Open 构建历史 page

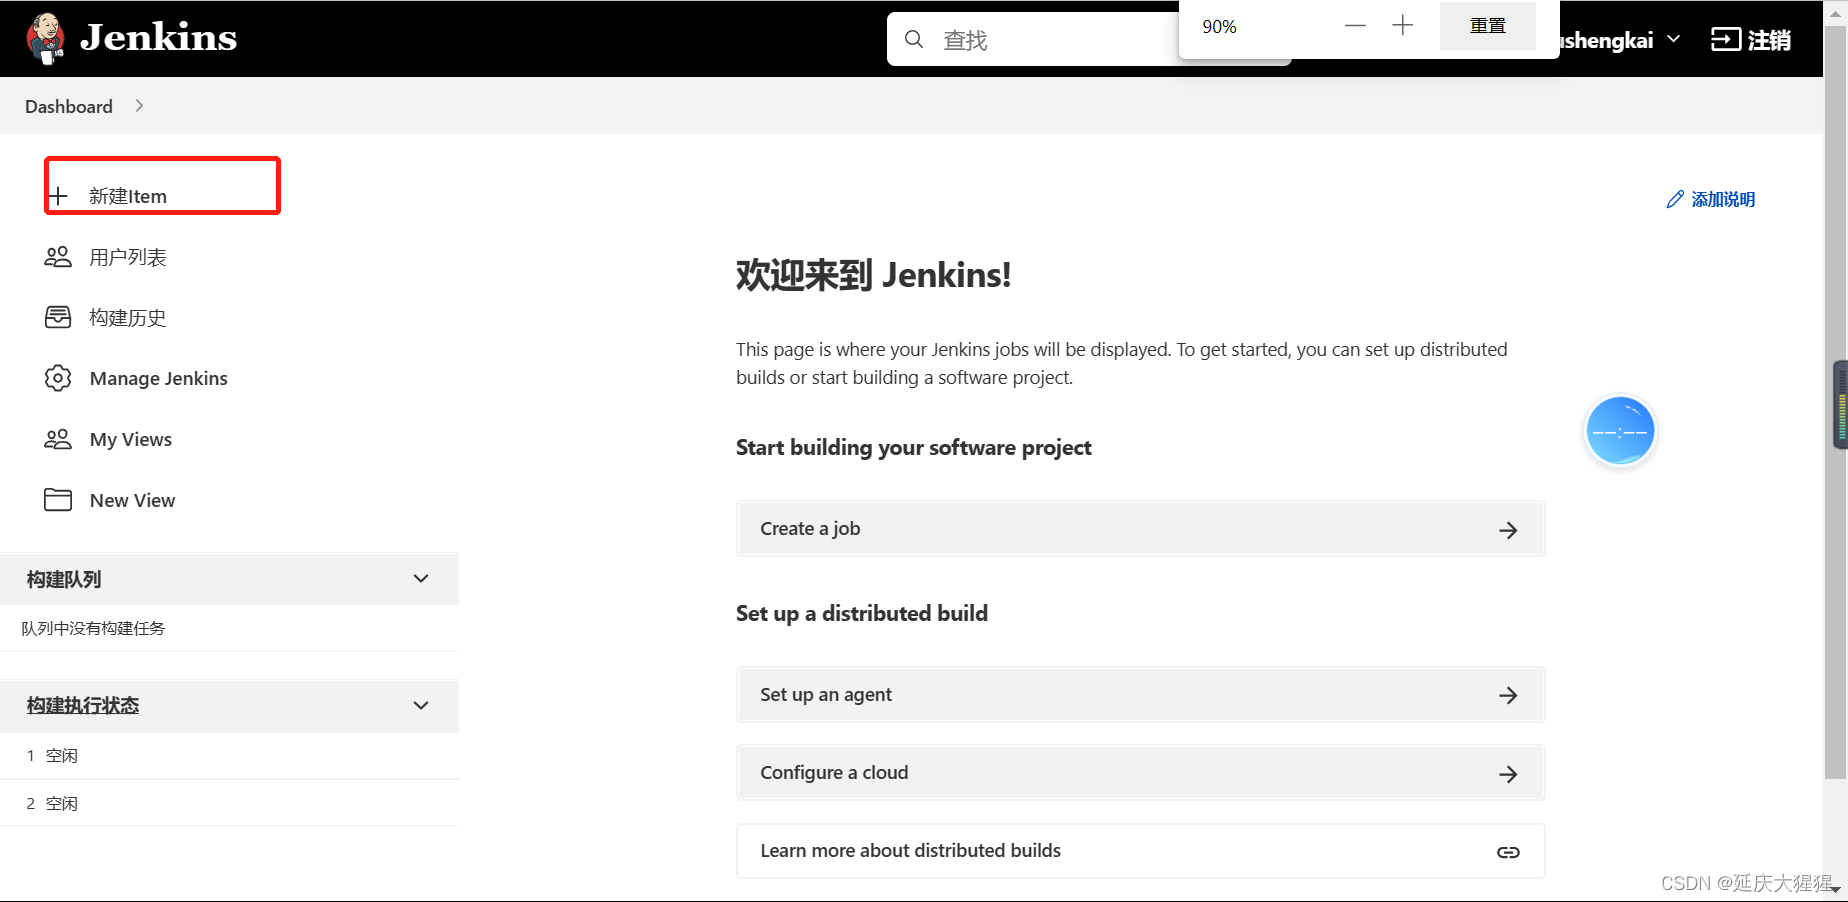128,318
